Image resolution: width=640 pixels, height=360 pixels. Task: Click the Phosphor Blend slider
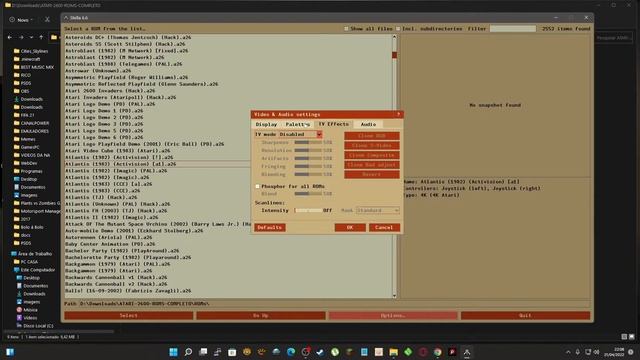(307, 193)
